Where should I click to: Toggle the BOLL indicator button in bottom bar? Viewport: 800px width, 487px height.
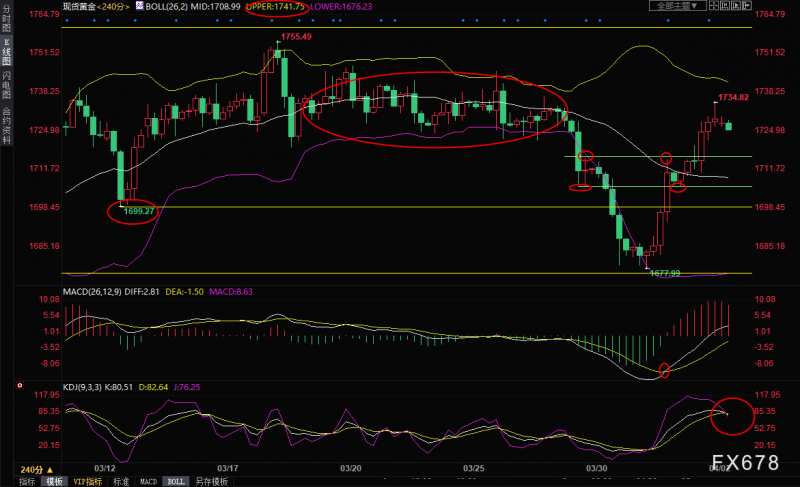[176, 481]
